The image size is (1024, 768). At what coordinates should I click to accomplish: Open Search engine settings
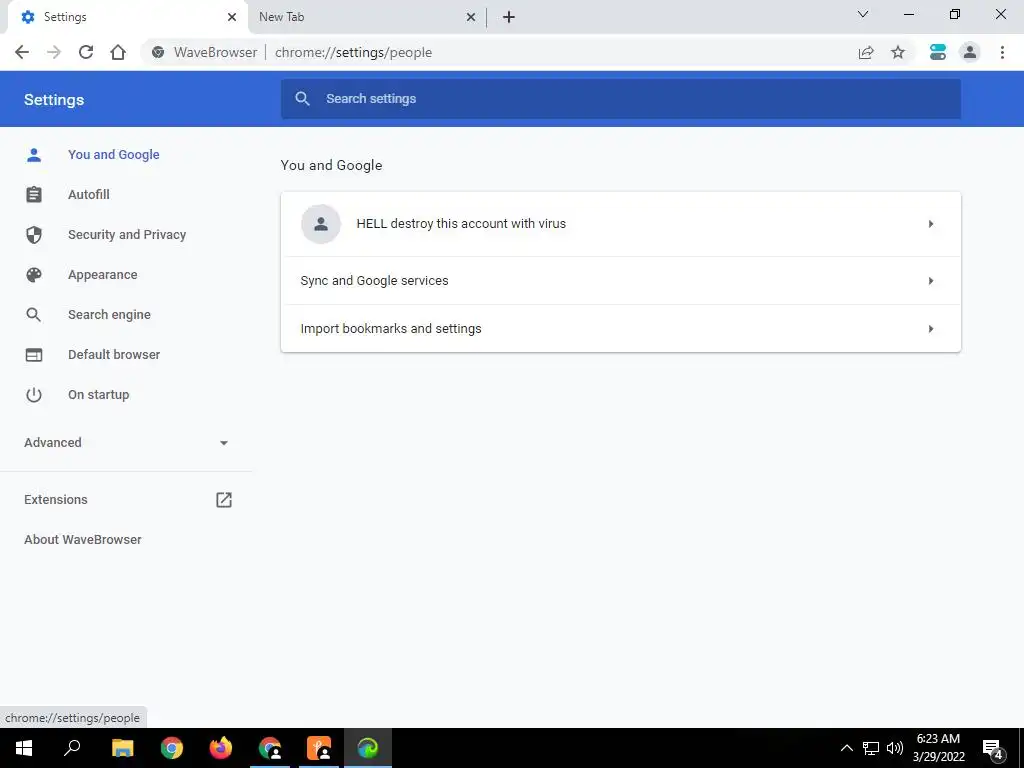pyautogui.click(x=109, y=315)
